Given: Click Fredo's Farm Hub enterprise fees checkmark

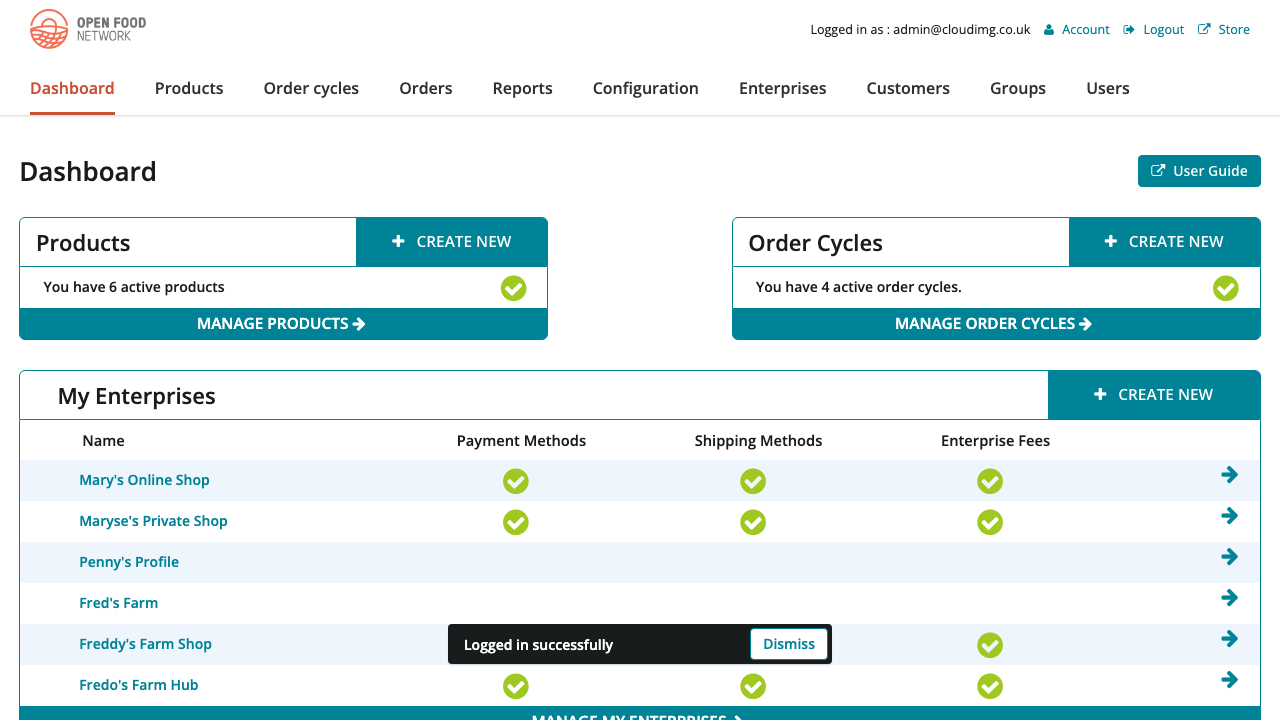Looking at the screenshot, I should click(990, 686).
